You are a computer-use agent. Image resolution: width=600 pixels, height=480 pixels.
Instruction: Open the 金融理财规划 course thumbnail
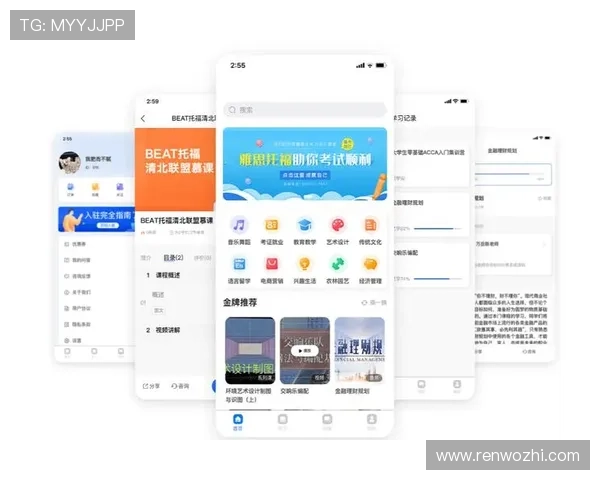click(x=360, y=350)
